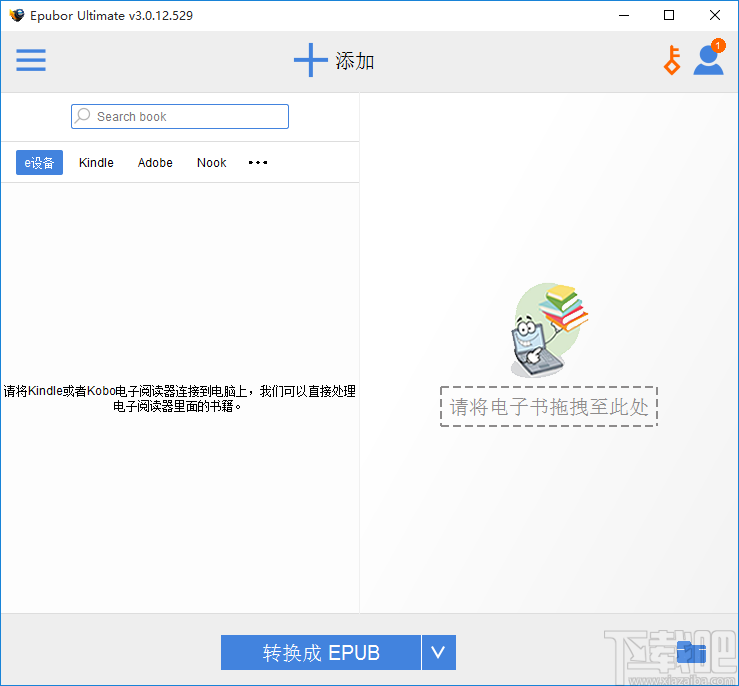Close the Epubor Ultimate window
Screen dimensions: 739x686
pos(714,15)
